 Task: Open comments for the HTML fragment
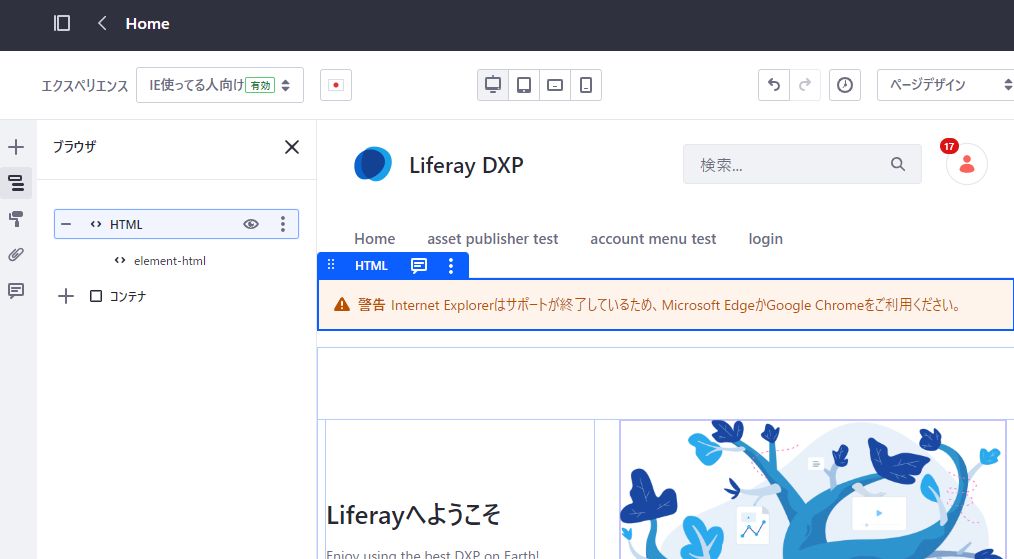click(419, 265)
